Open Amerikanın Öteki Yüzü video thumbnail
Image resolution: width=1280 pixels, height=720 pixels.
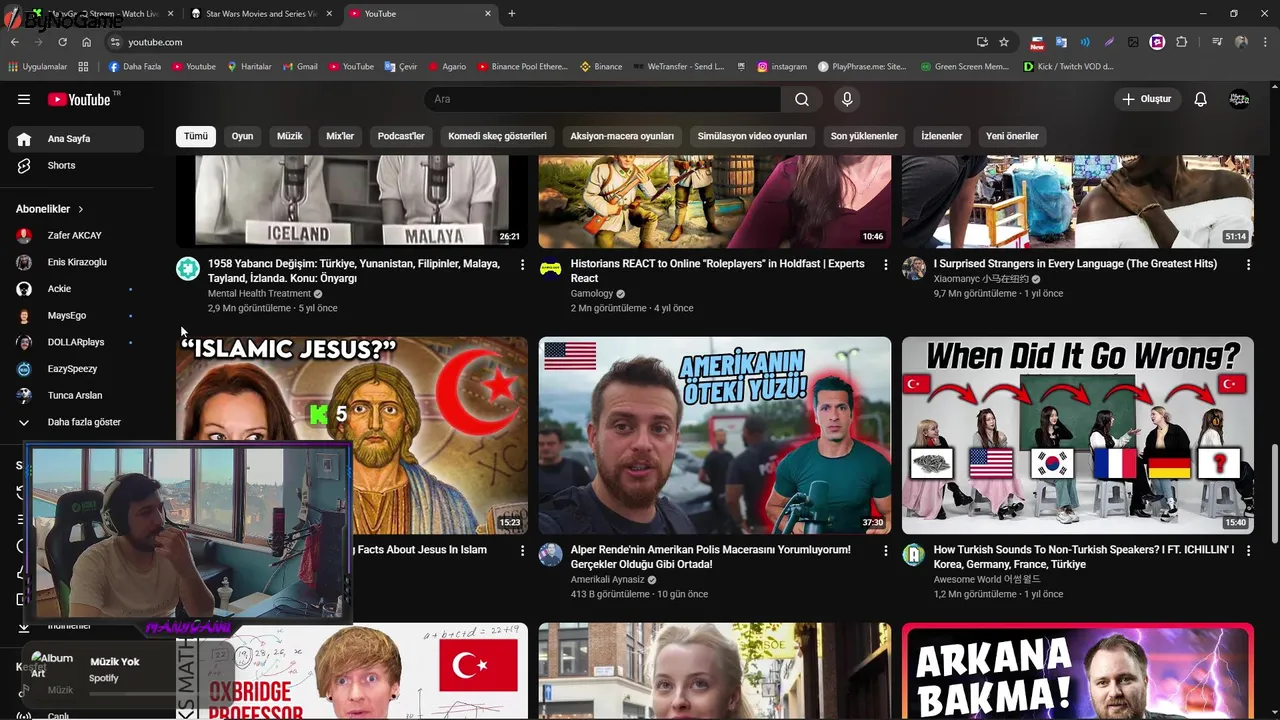click(715, 435)
